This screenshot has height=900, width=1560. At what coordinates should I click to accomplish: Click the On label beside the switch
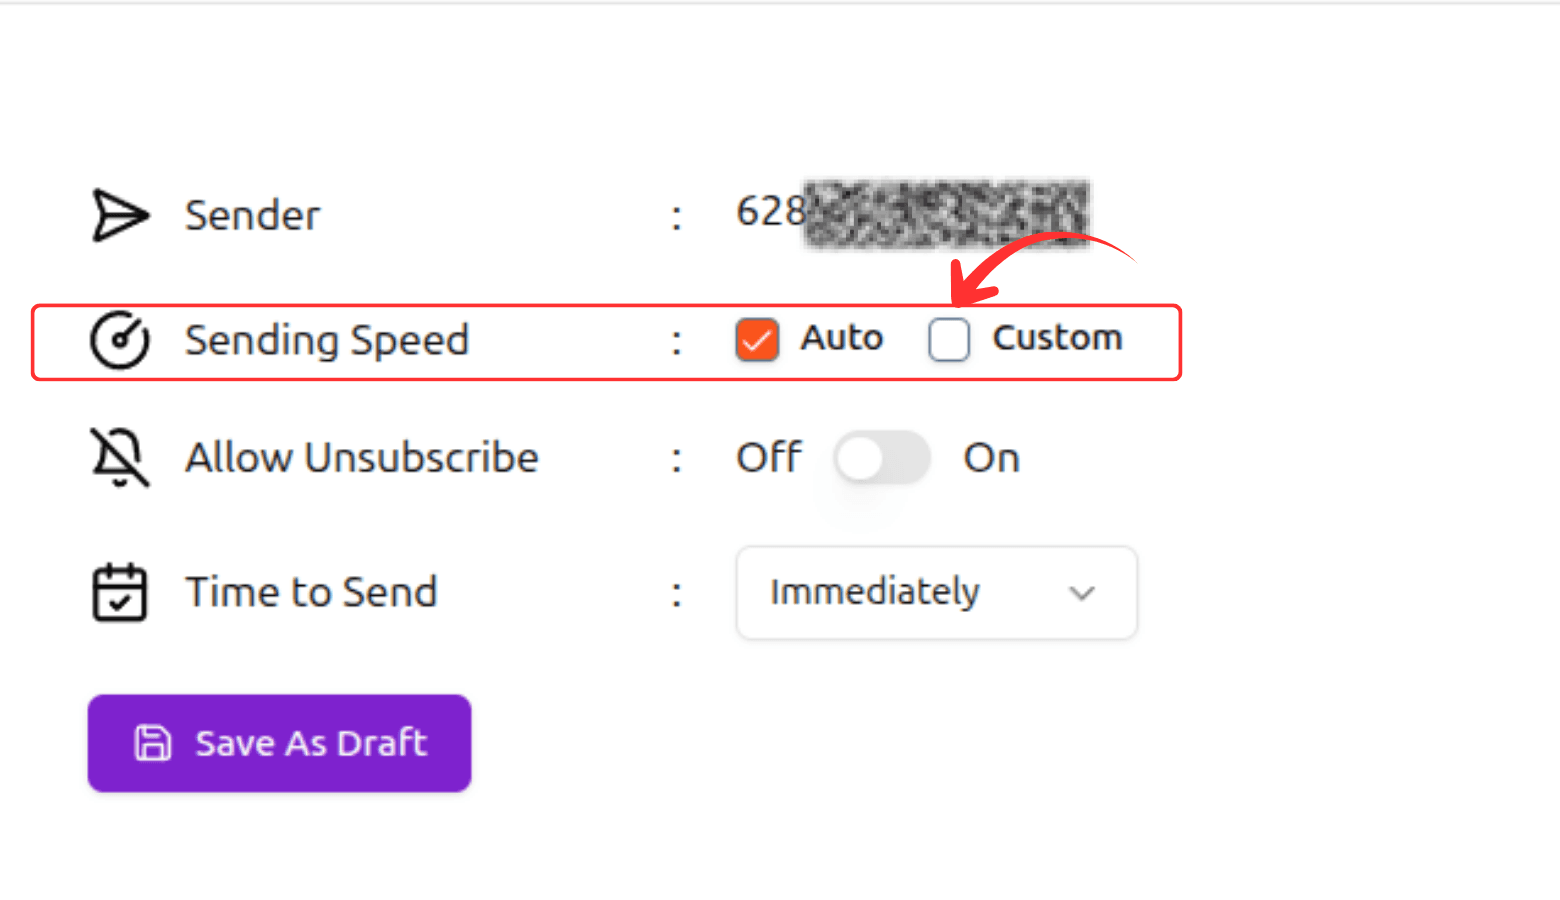[991, 458]
